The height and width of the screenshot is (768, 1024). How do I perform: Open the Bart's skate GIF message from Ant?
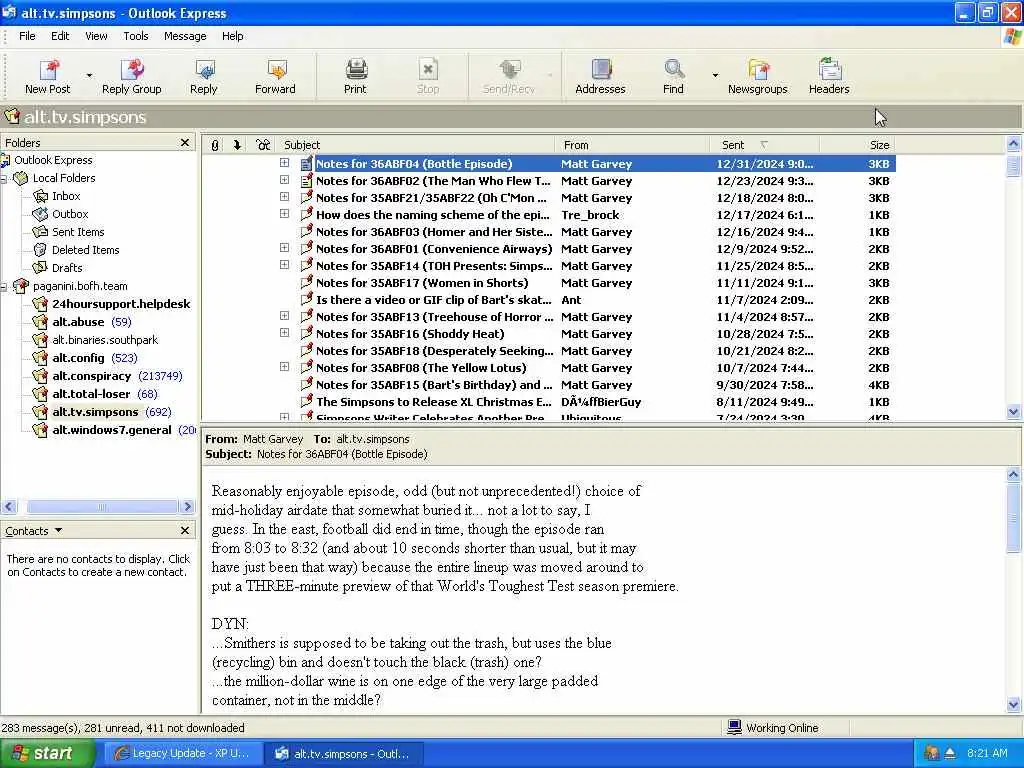(434, 300)
